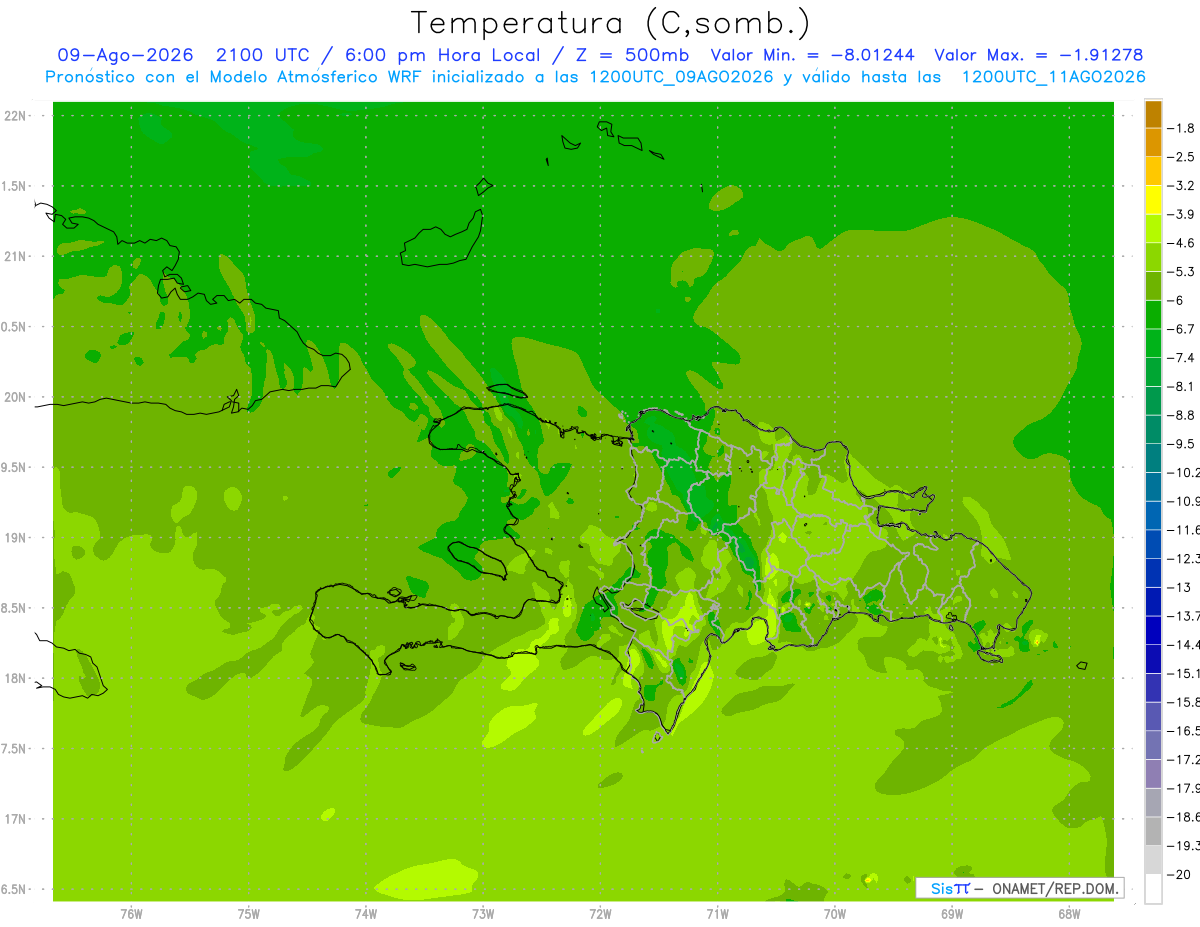Screen dimensions: 1200x927
Task: Click the '-1.8' colorbar value
Action: [1181, 128]
